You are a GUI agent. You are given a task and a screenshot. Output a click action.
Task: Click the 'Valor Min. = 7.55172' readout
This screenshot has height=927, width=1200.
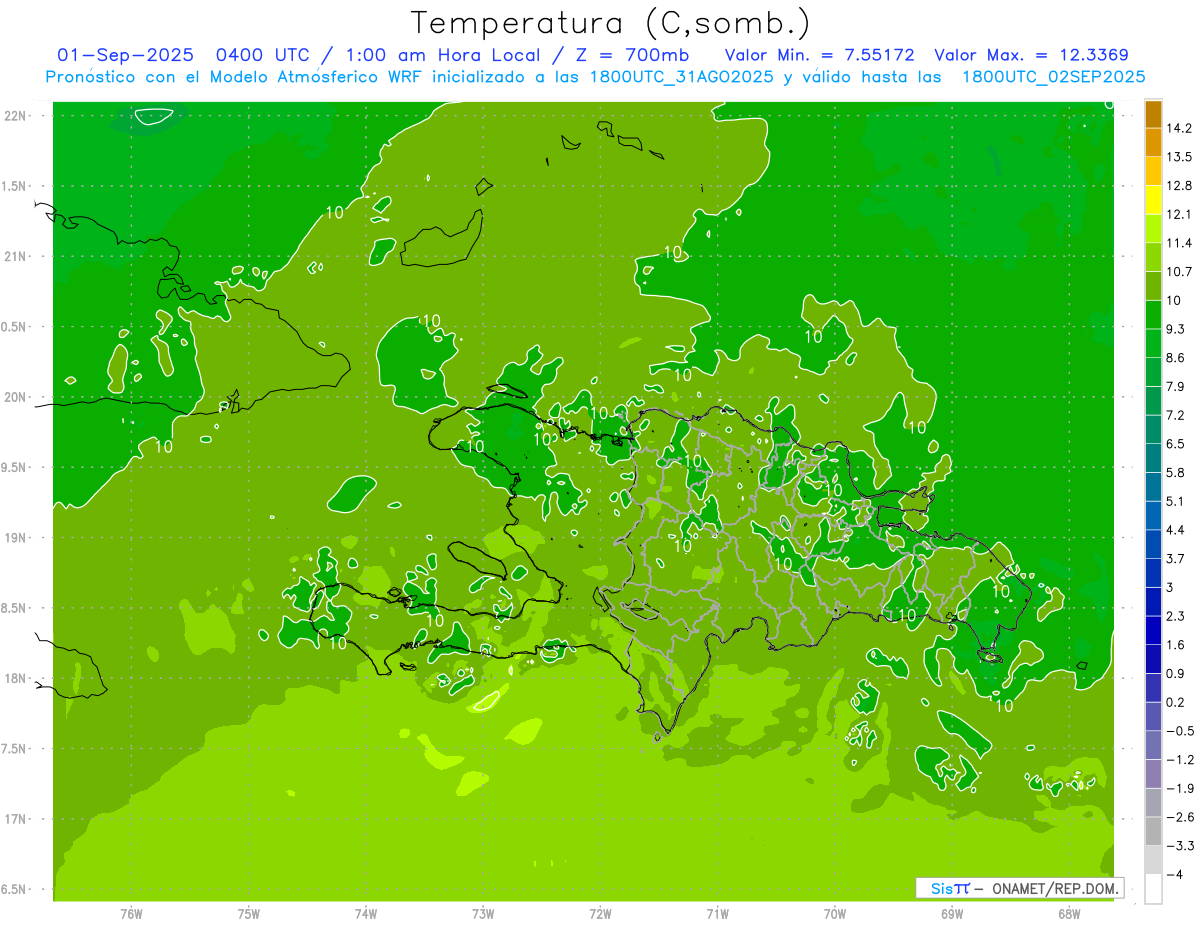819,55
